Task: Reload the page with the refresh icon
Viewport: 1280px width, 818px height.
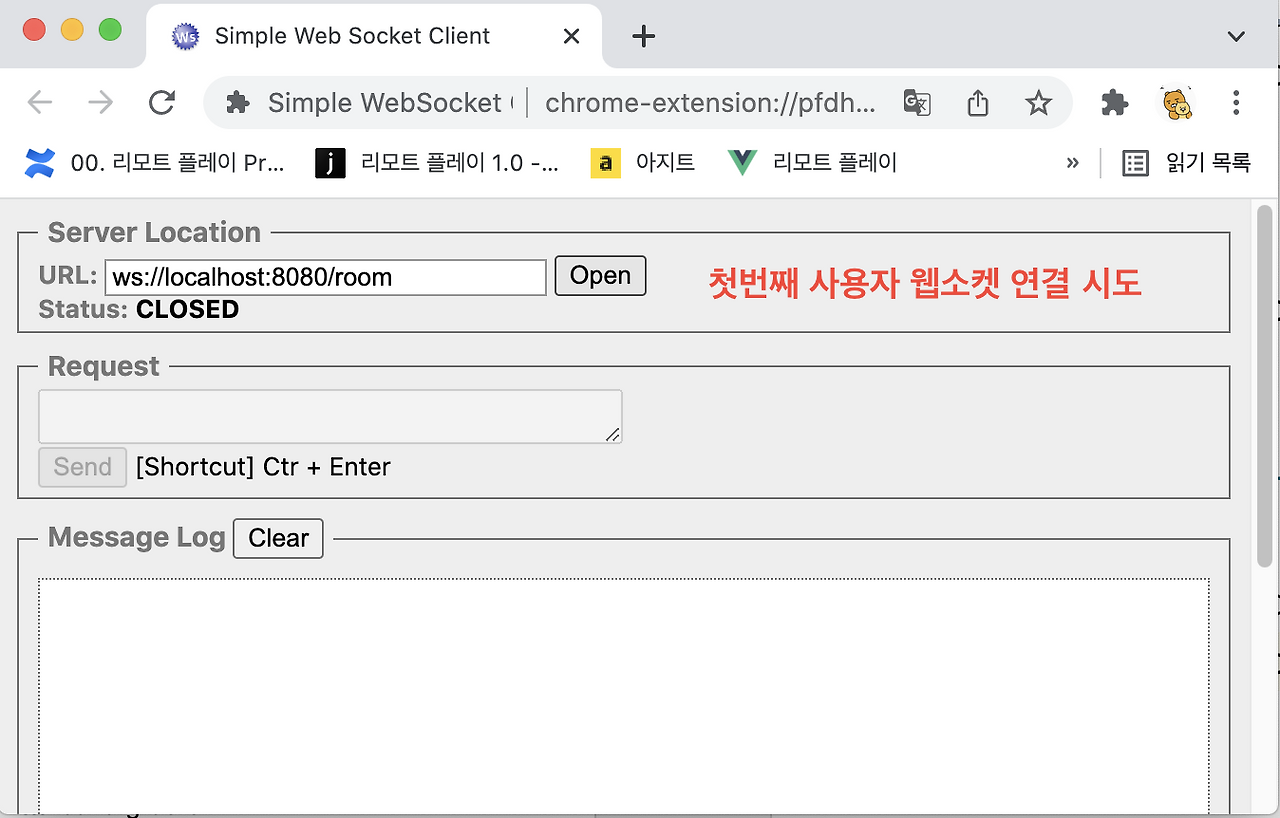Action: coord(162,102)
